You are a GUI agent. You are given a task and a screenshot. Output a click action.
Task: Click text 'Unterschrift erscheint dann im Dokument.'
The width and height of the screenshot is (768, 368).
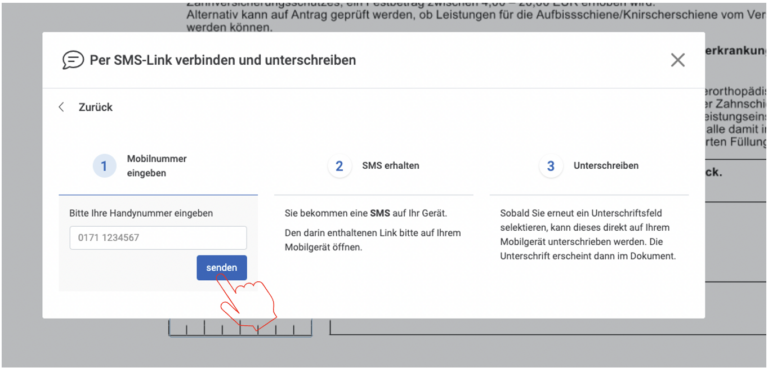(x=588, y=256)
